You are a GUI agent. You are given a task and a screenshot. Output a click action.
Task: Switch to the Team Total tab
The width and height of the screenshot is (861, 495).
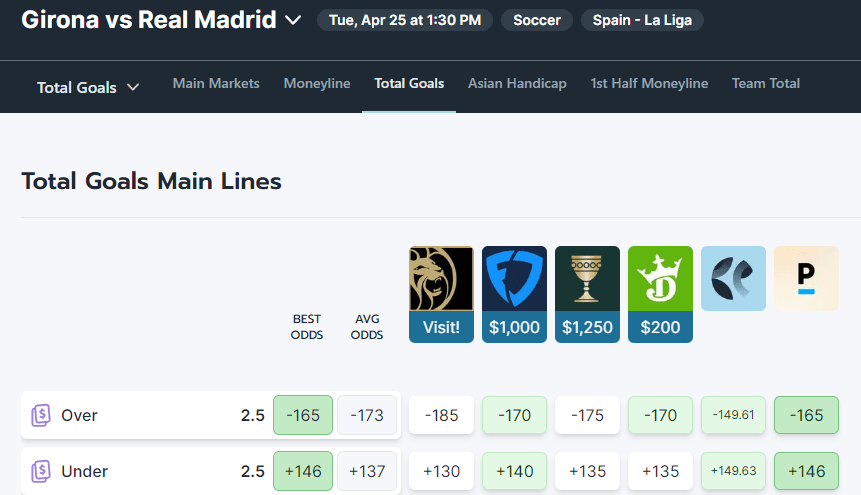tap(766, 84)
